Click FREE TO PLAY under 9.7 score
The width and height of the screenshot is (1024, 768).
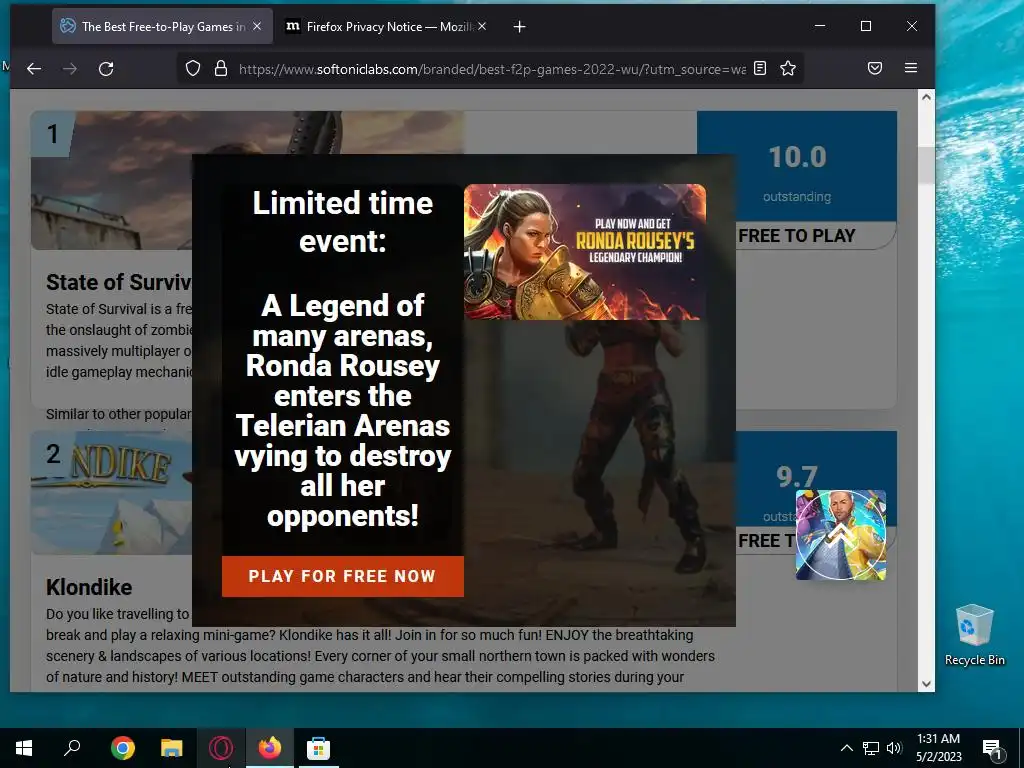point(766,541)
